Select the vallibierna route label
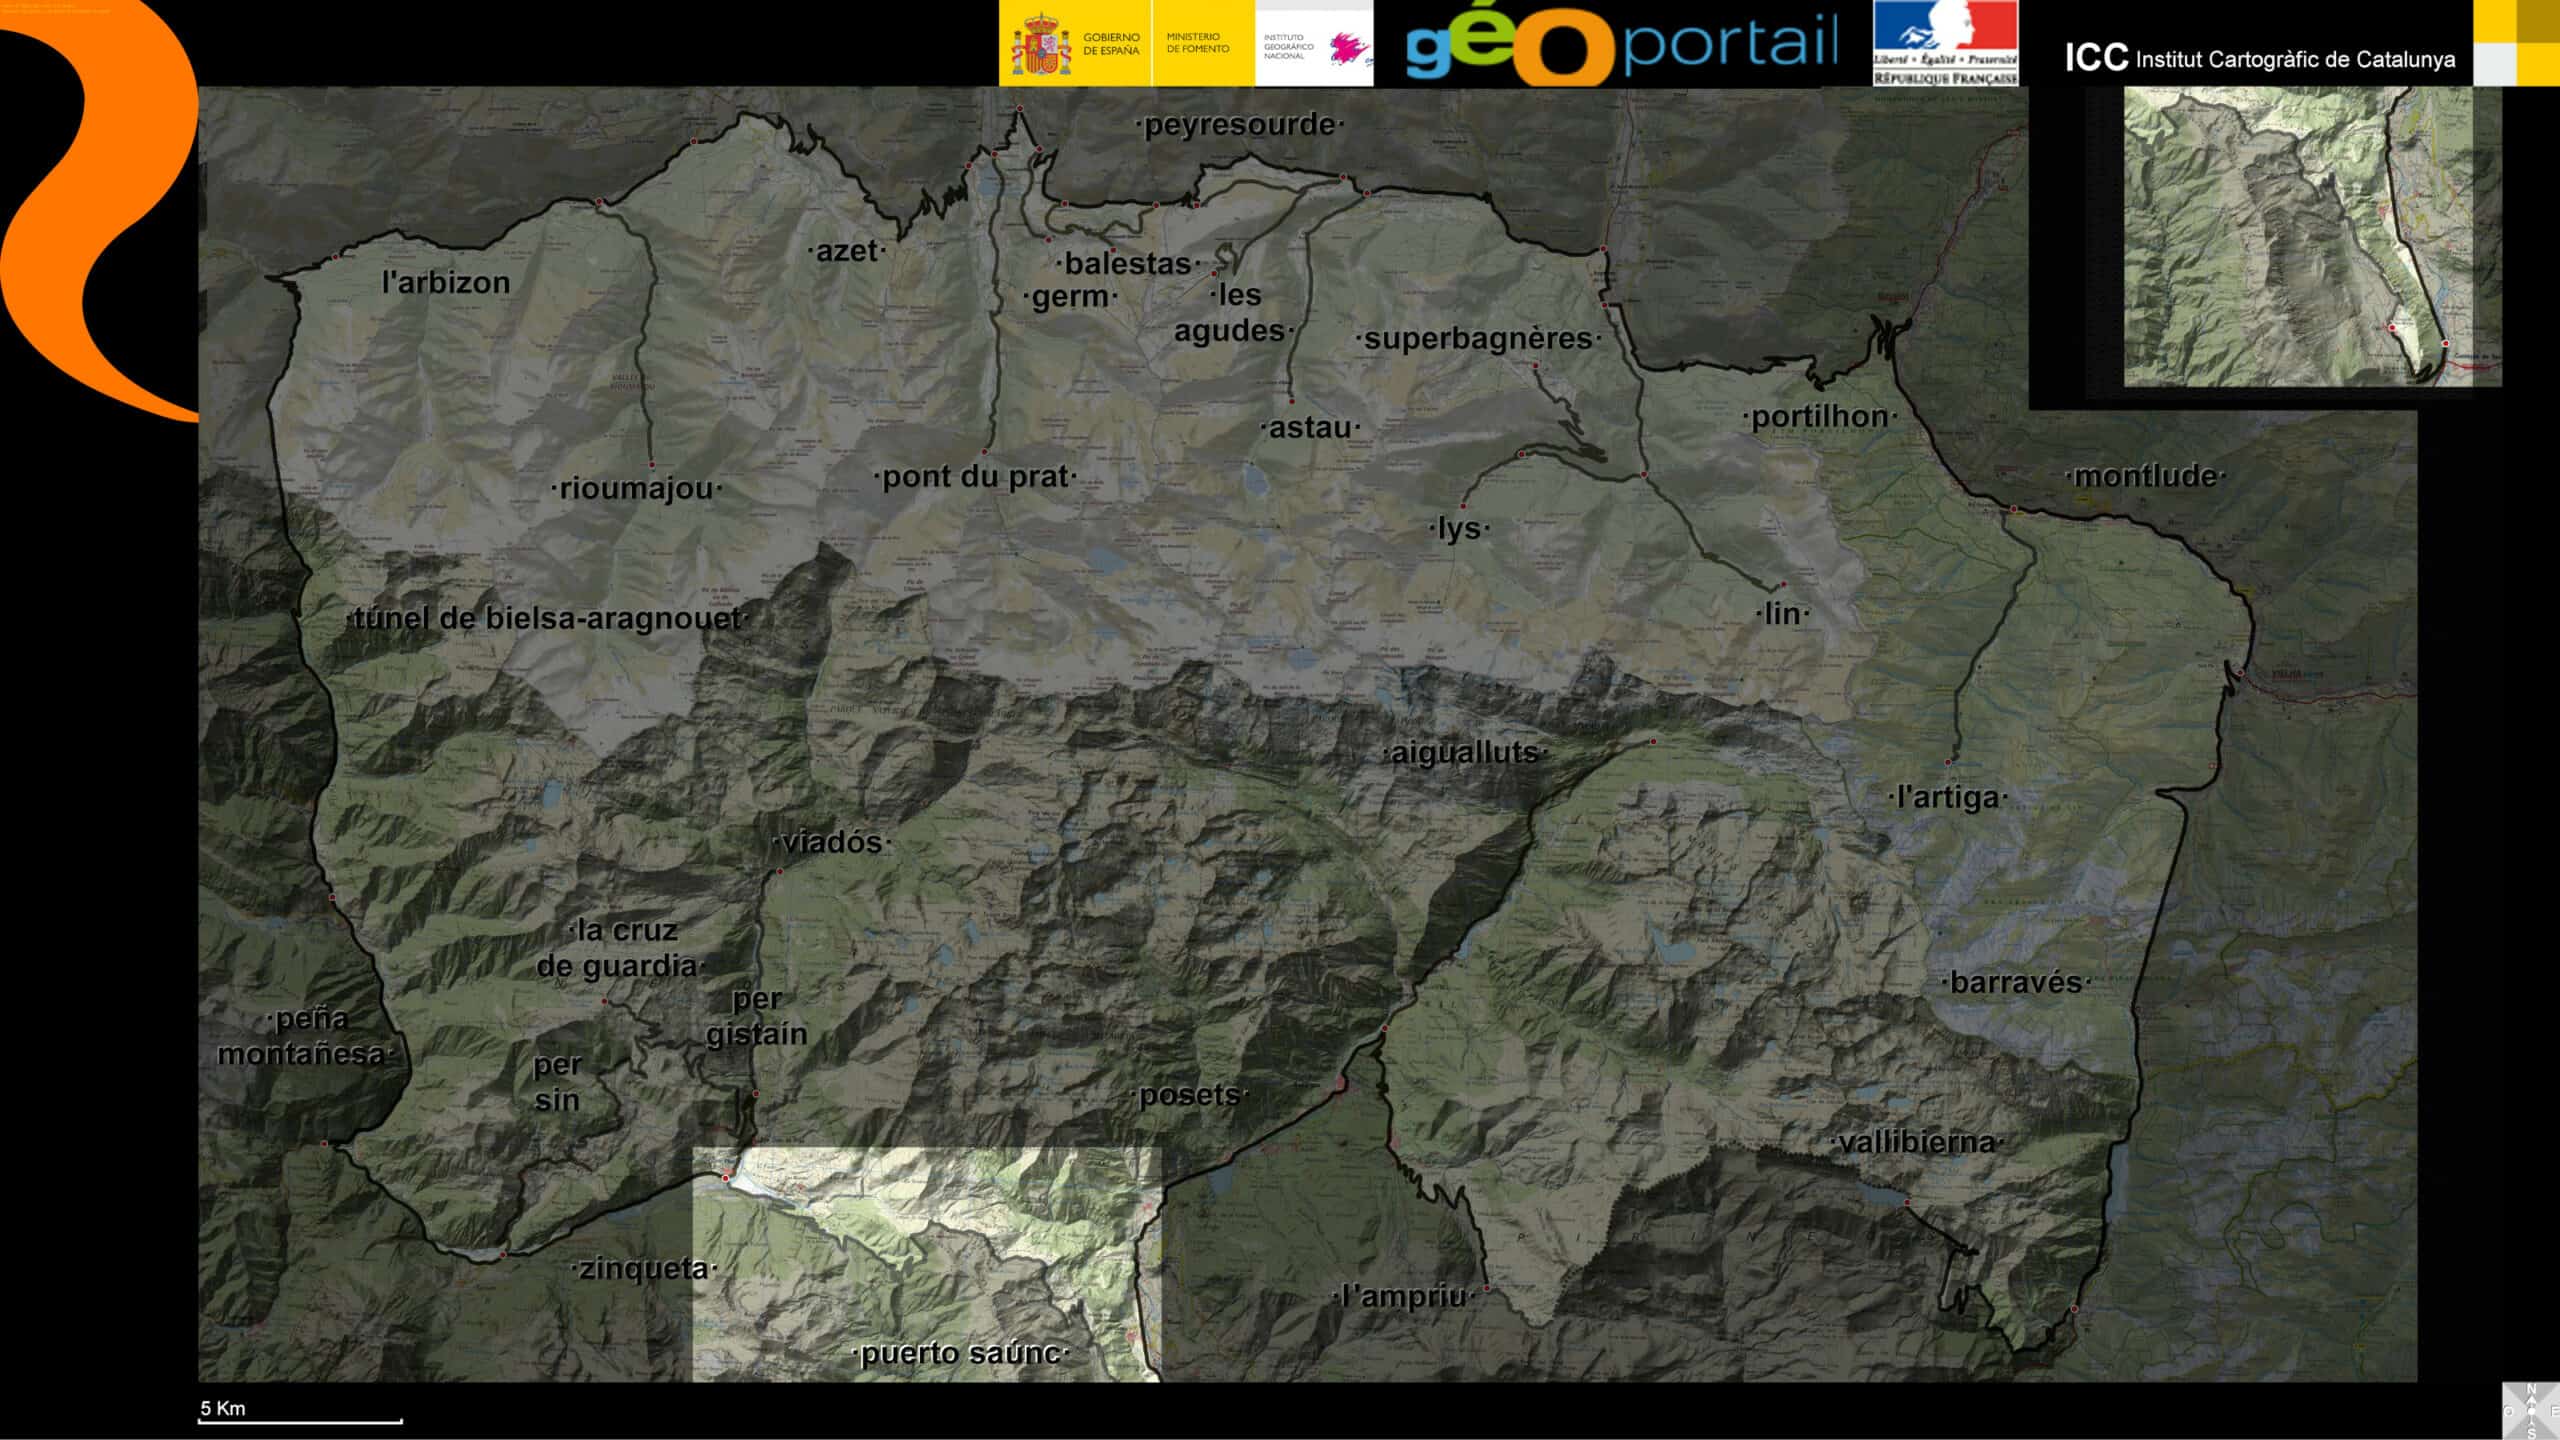Viewport: 2560px width, 1440px height. click(1916, 1142)
